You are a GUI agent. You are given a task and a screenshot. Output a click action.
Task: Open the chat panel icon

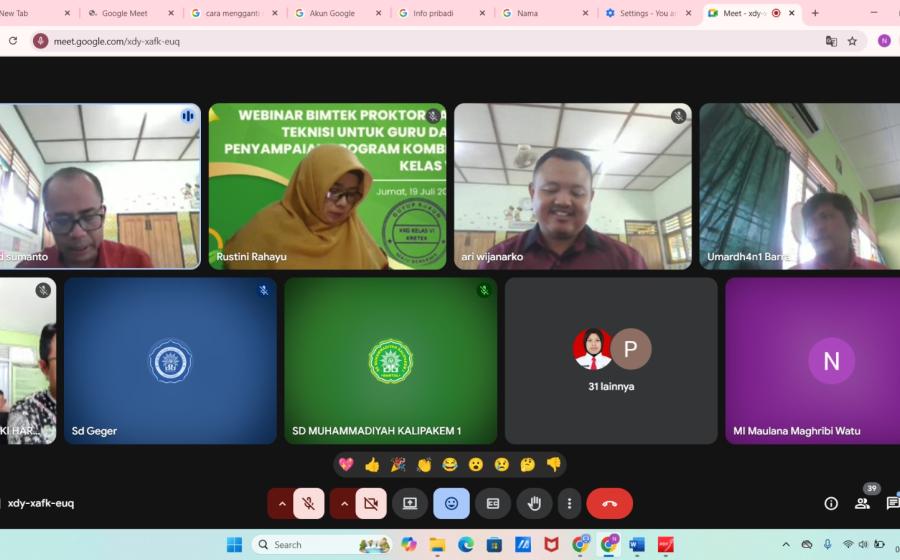[893, 504]
